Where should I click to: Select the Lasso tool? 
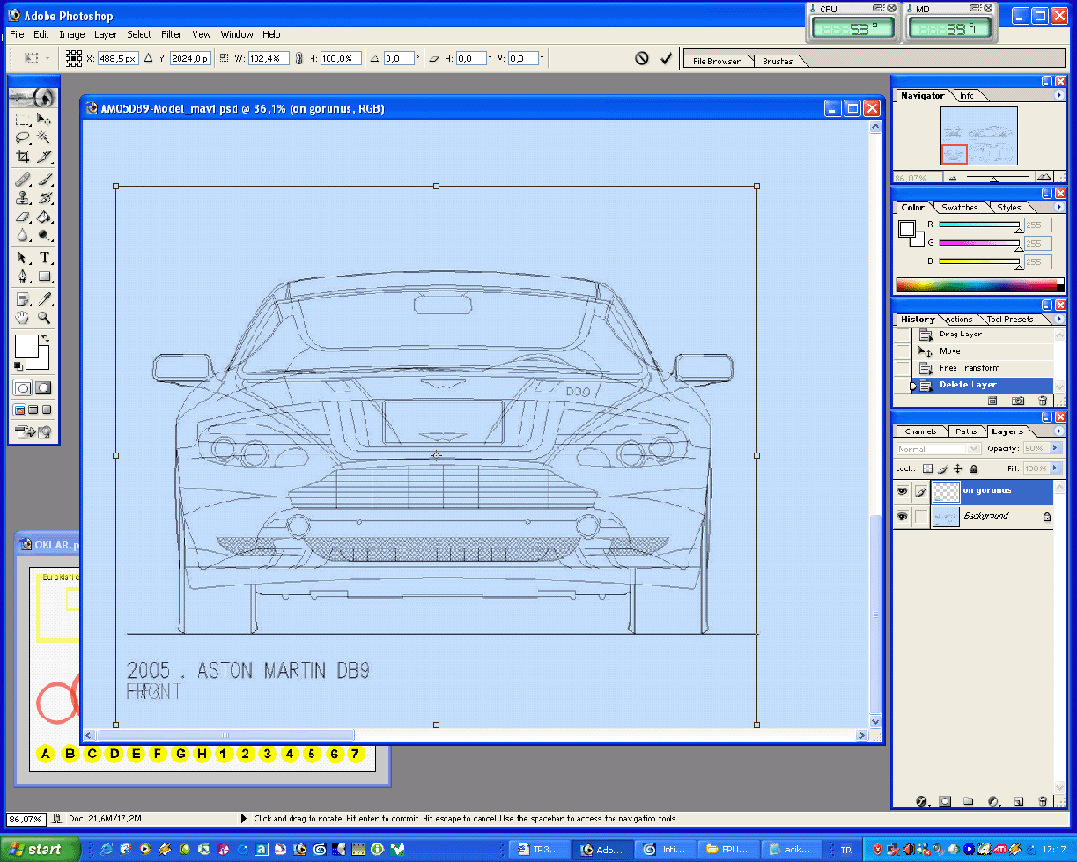point(22,137)
